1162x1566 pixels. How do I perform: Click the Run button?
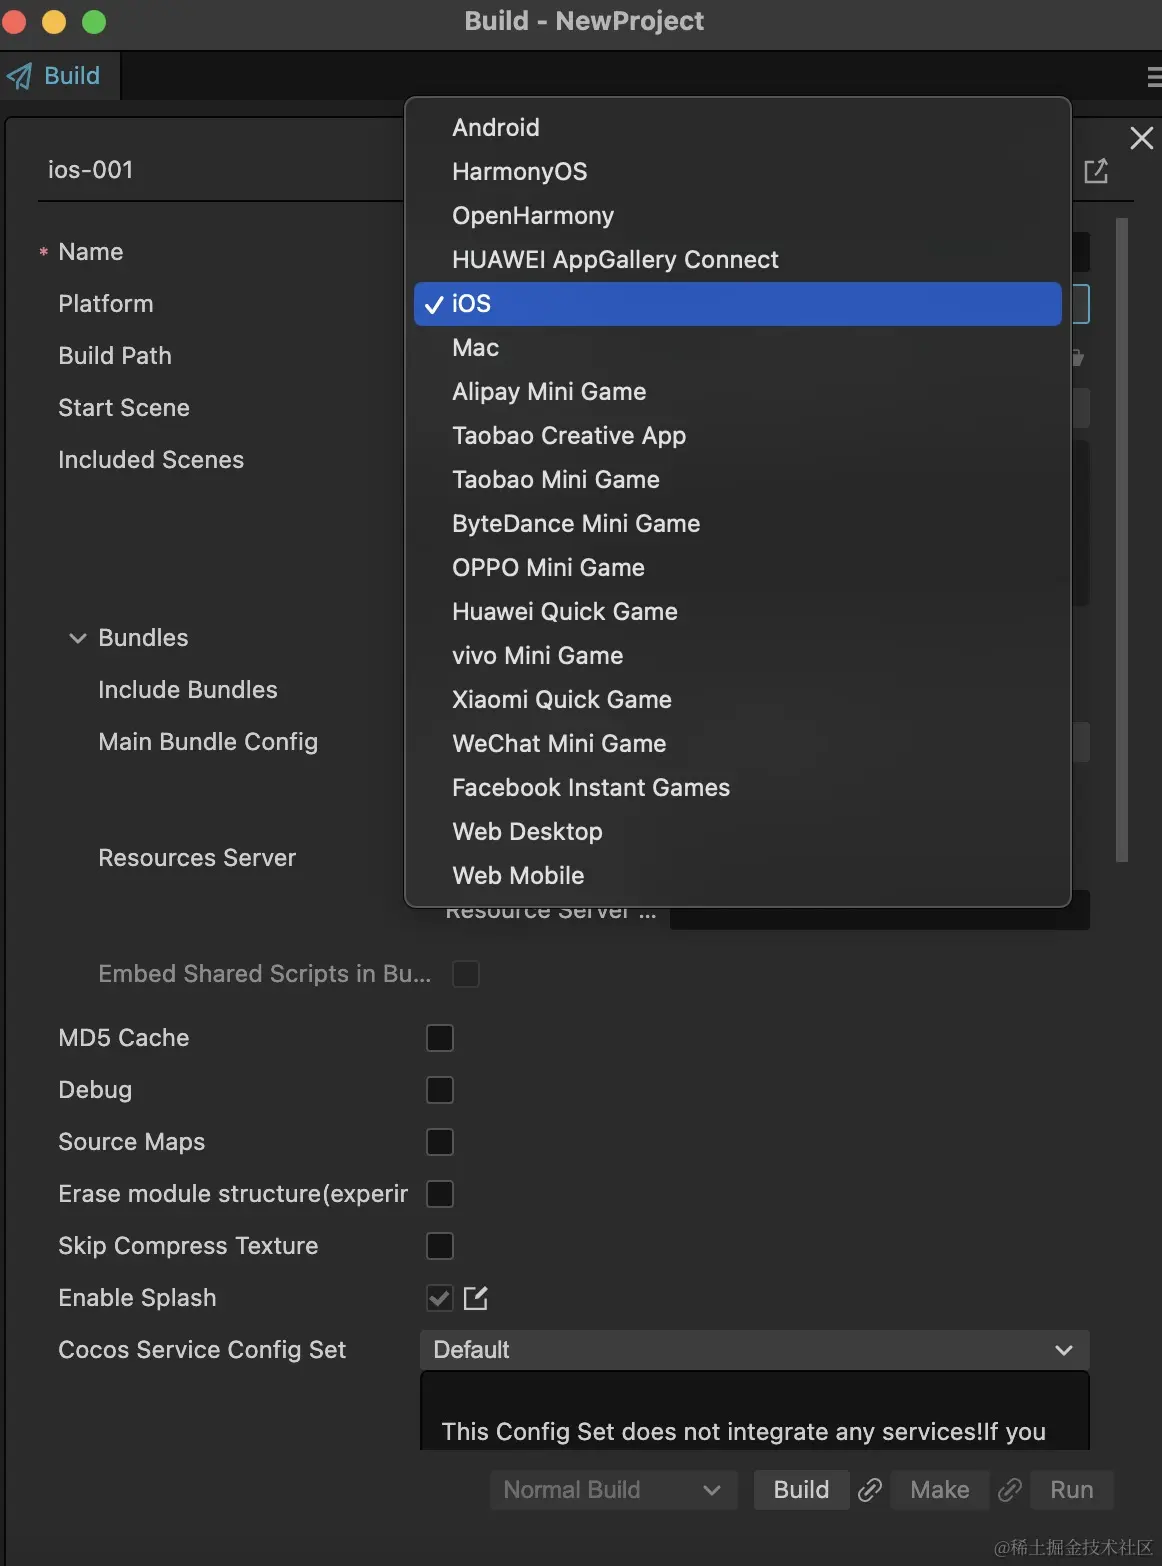[x=1072, y=1490]
